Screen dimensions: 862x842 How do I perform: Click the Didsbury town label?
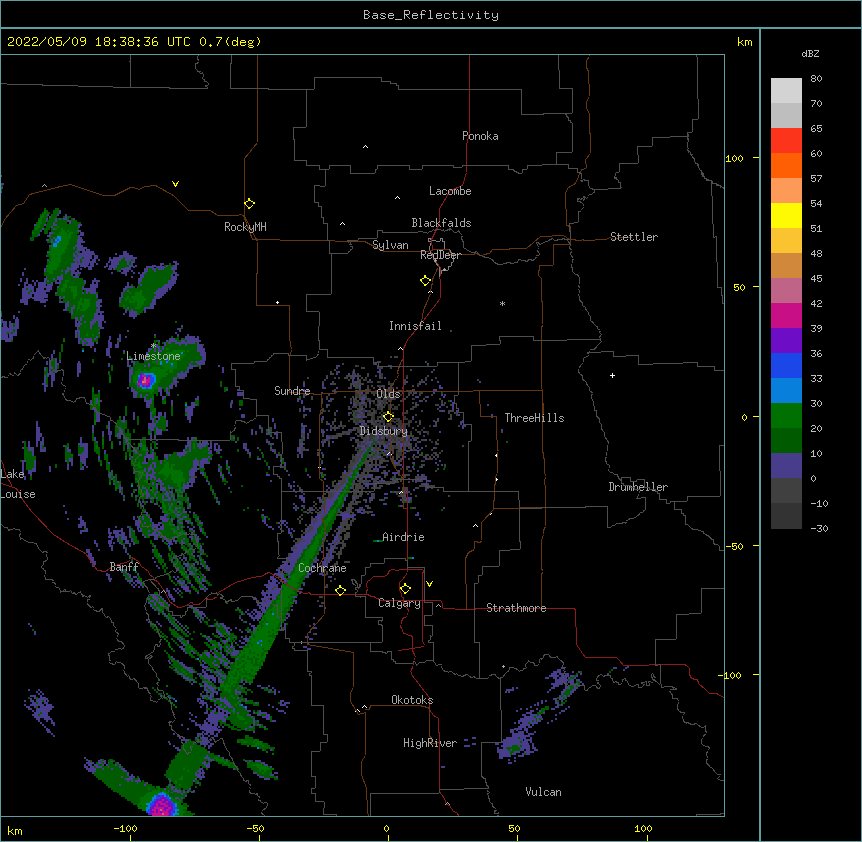click(x=384, y=431)
